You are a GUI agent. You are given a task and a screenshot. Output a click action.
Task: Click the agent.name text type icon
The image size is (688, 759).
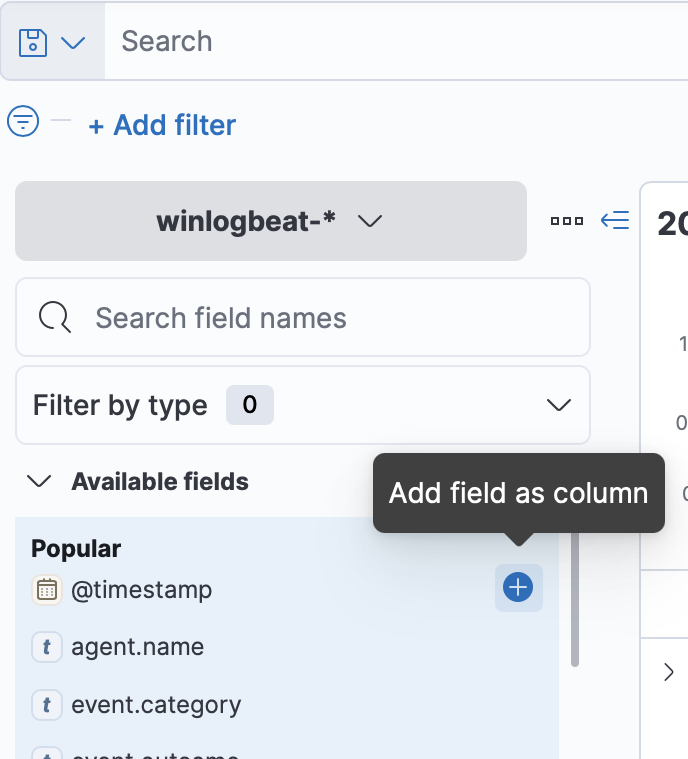tap(47, 647)
